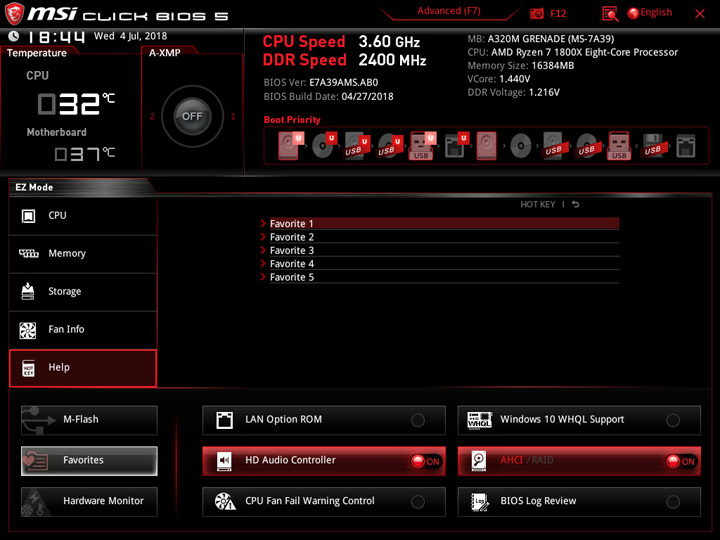
Task: Select the Help item in sidebar
Action: 83,368
